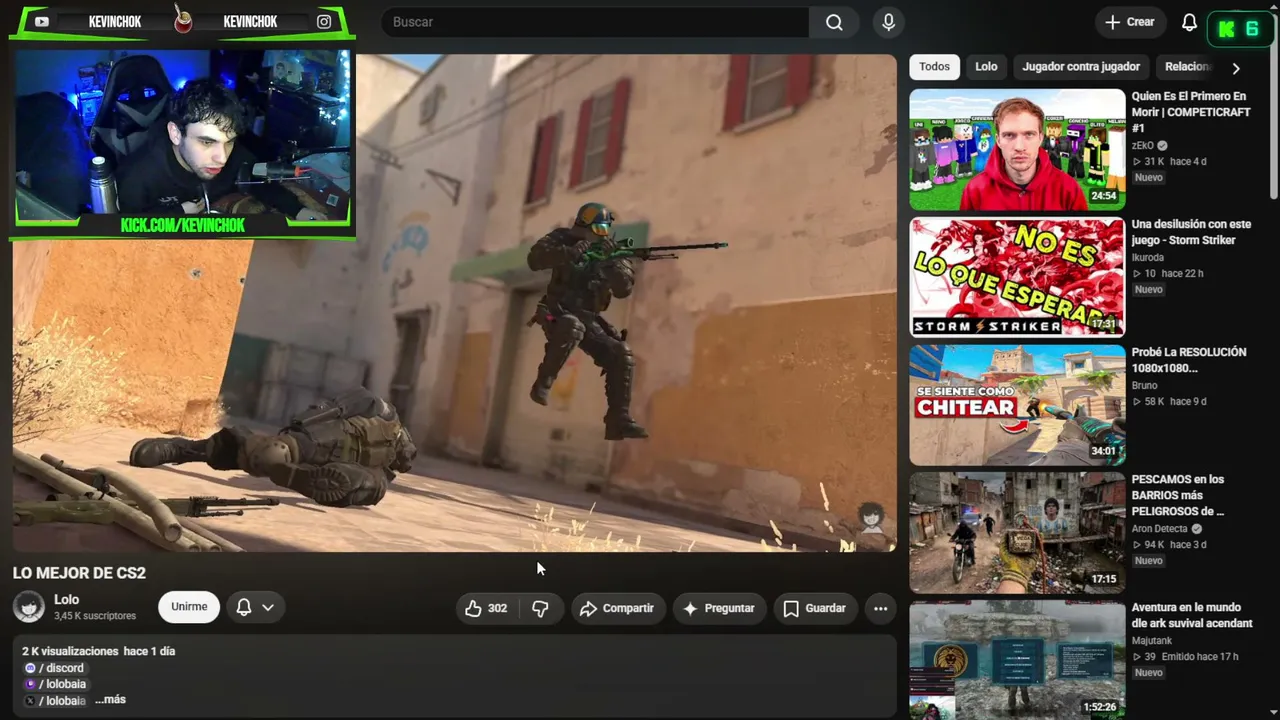Visit the Majutank channel name
Screen dimensions: 1280x720
pyautogui.click(x=1153, y=641)
